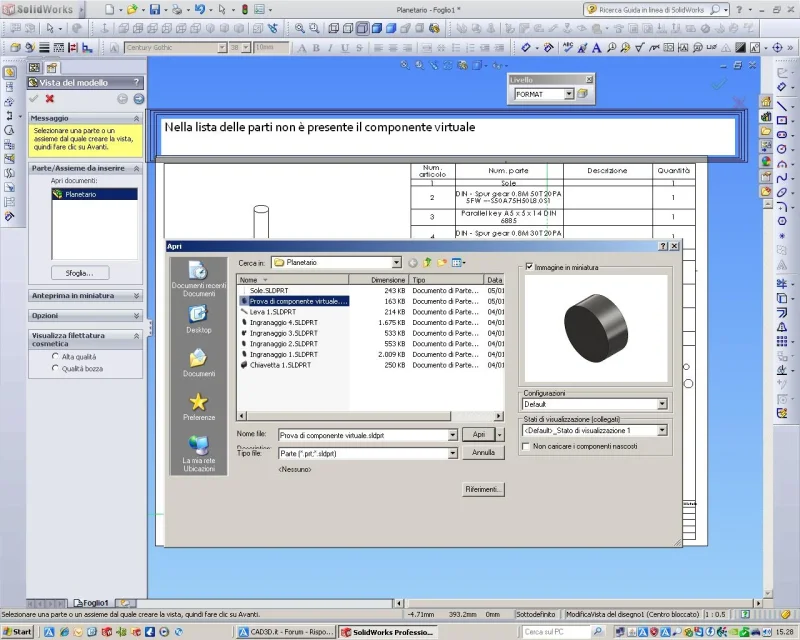The width and height of the screenshot is (800, 640).
Task: Click the Apri button in dialog
Action: click(x=478, y=434)
